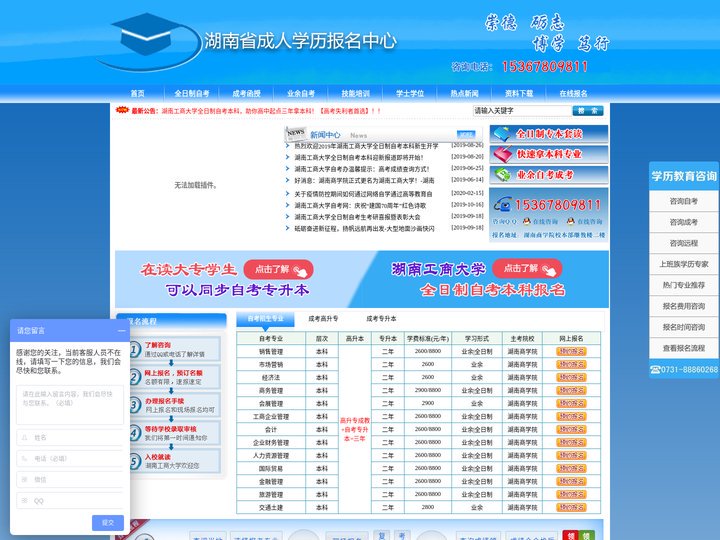720x540 pixels.
Task: Click 报名 button in 旅游管理 row
Action: (x=571, y=495)
